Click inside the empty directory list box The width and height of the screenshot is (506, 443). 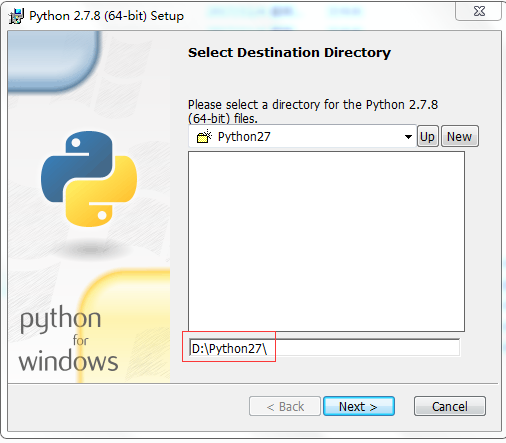(x=326, y=241)
